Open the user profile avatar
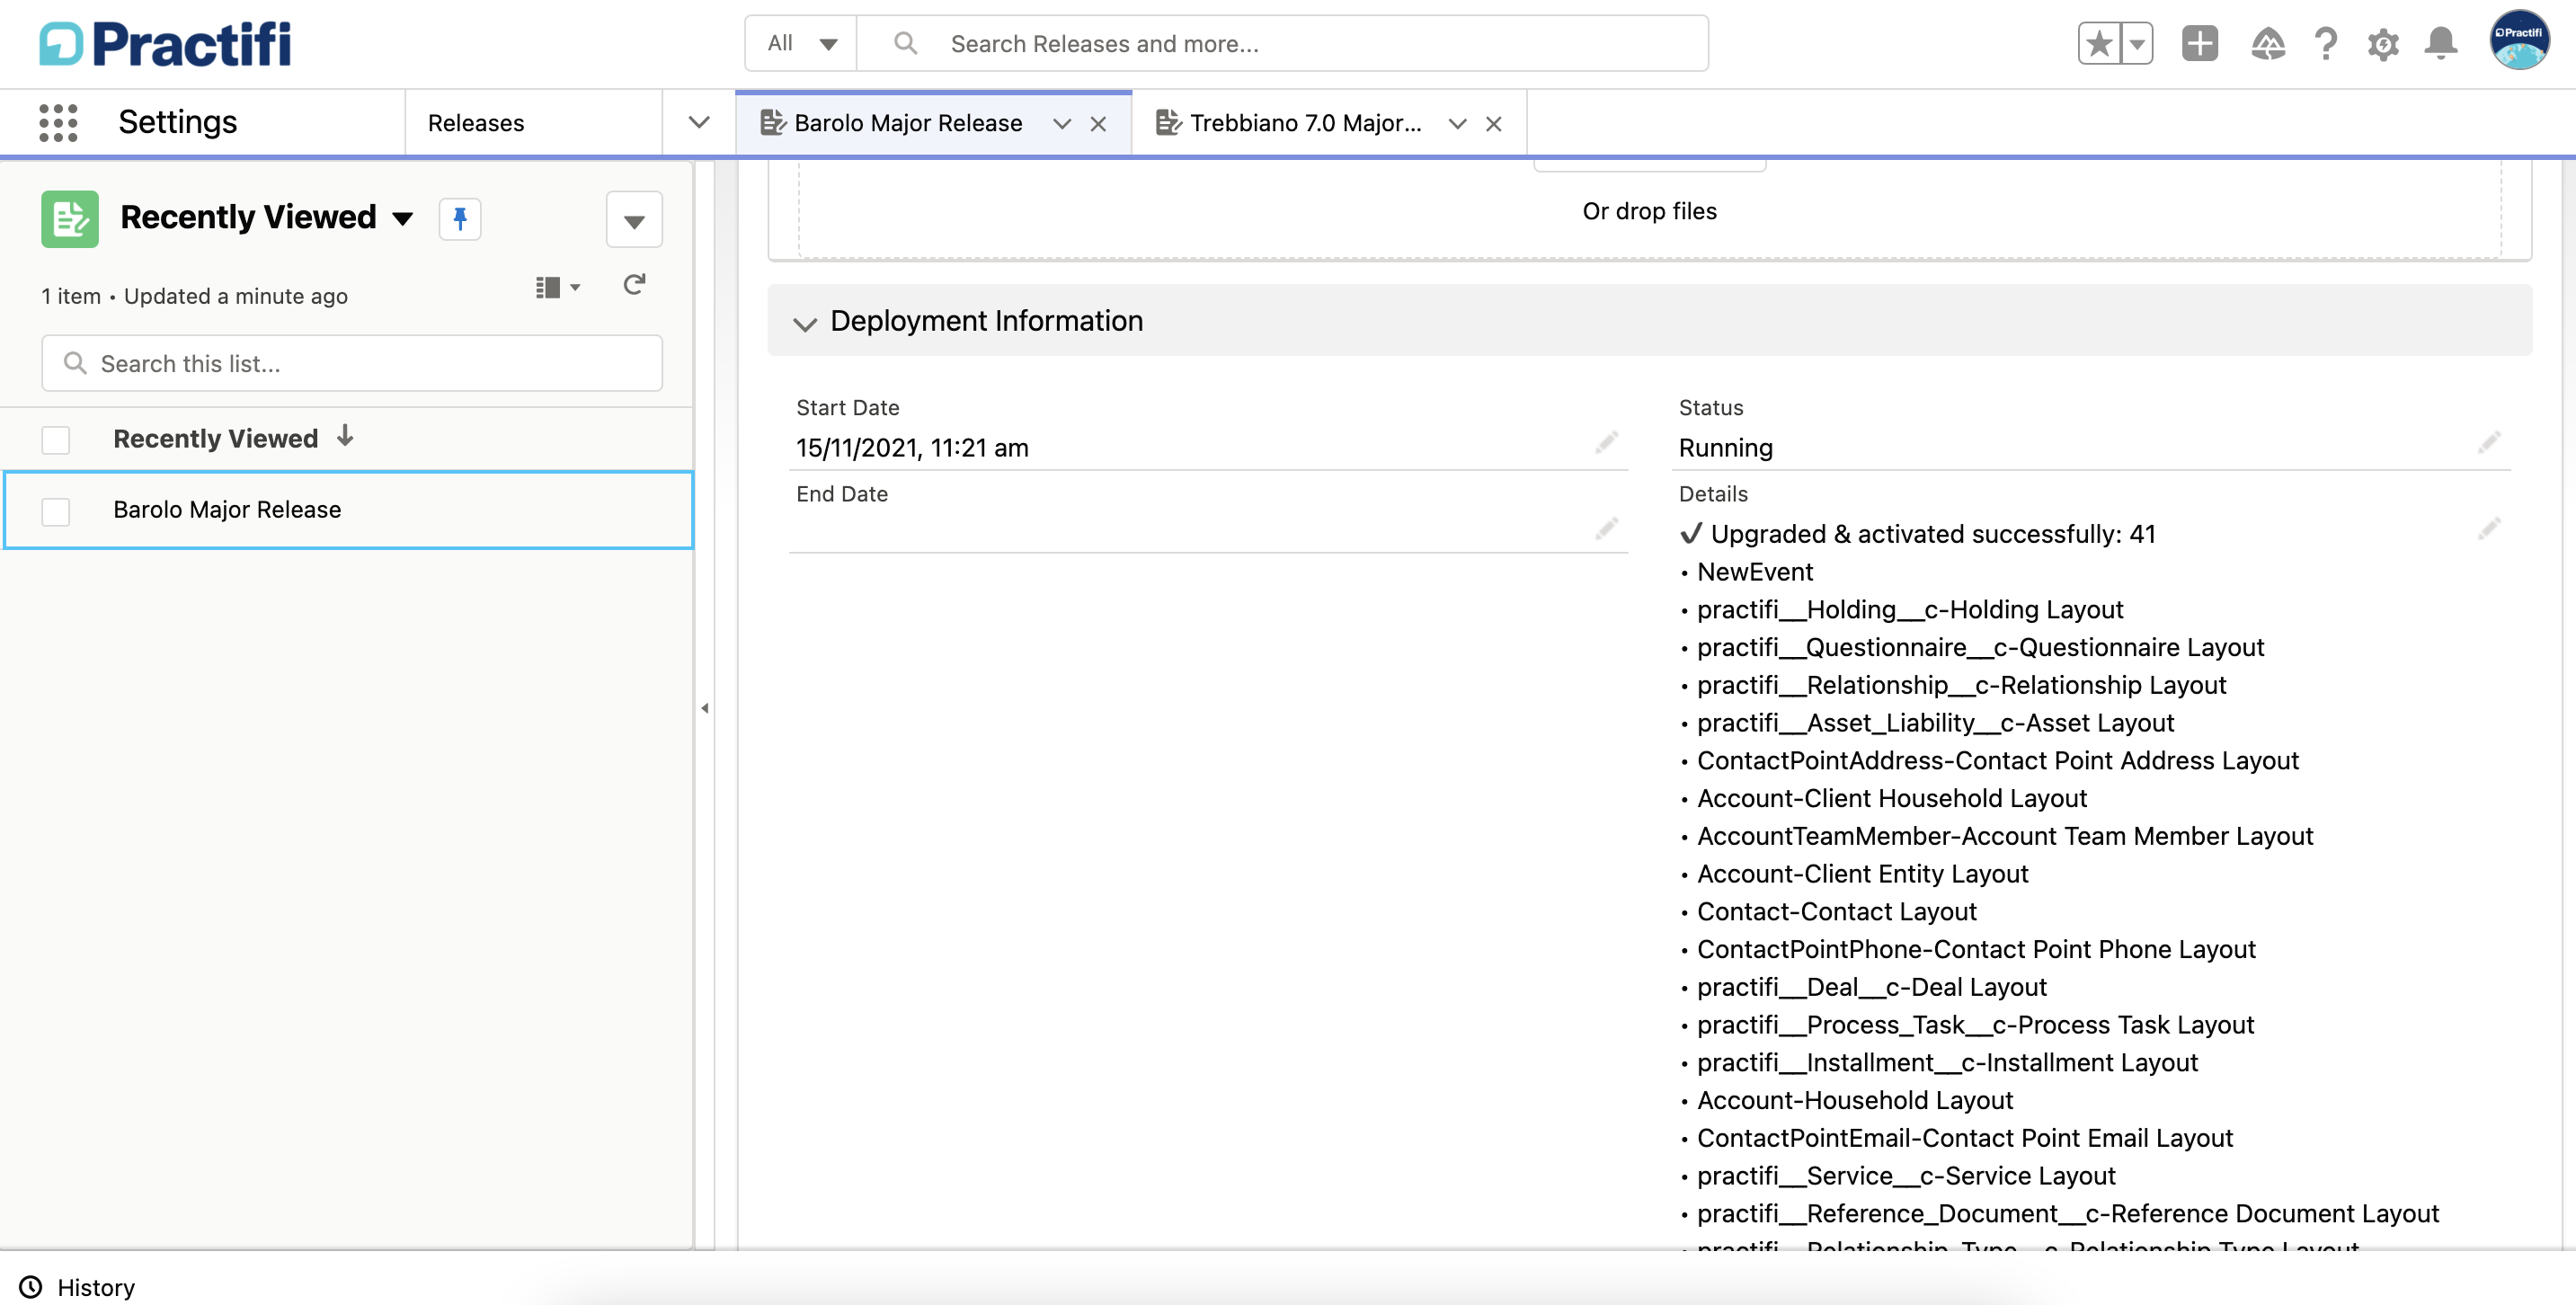The height and width of the screenshot is (1305, 2576). [2519, 40]
